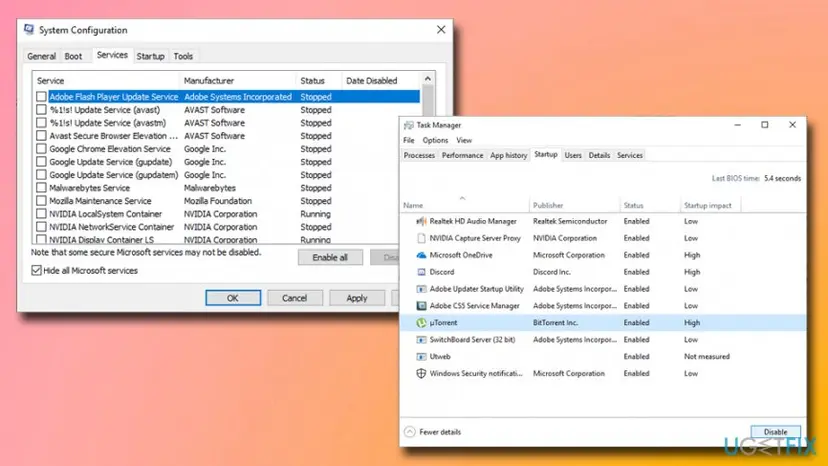Screen dimensions: 828x466
Task: Check the Update Service (avastm) checkbox
Action: point(41,123)
